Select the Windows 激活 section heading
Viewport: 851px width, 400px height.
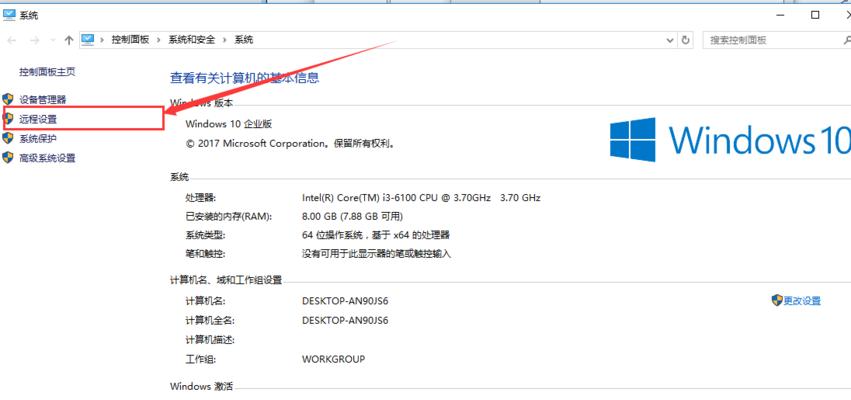tap(201, 386)
